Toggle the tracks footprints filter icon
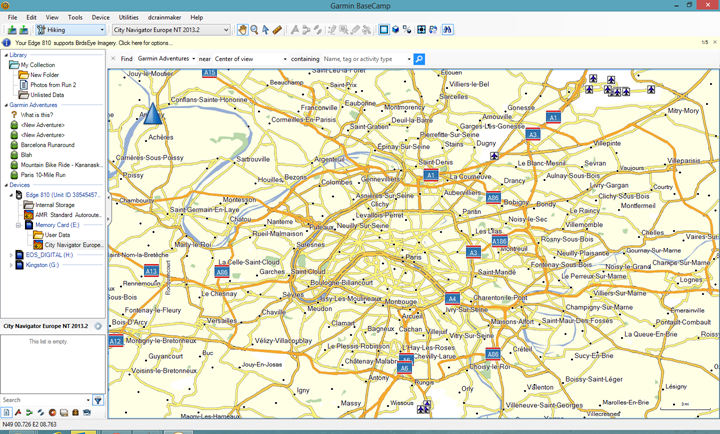This screenshot has width=720, height=434. (x=41, y=412)
